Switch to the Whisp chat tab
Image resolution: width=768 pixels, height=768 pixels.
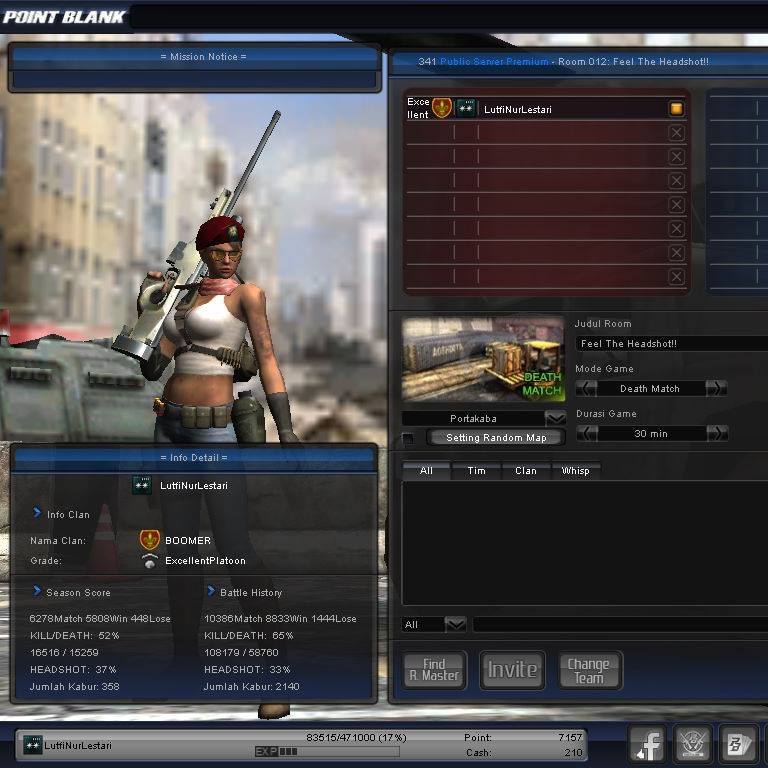[576, 471]
